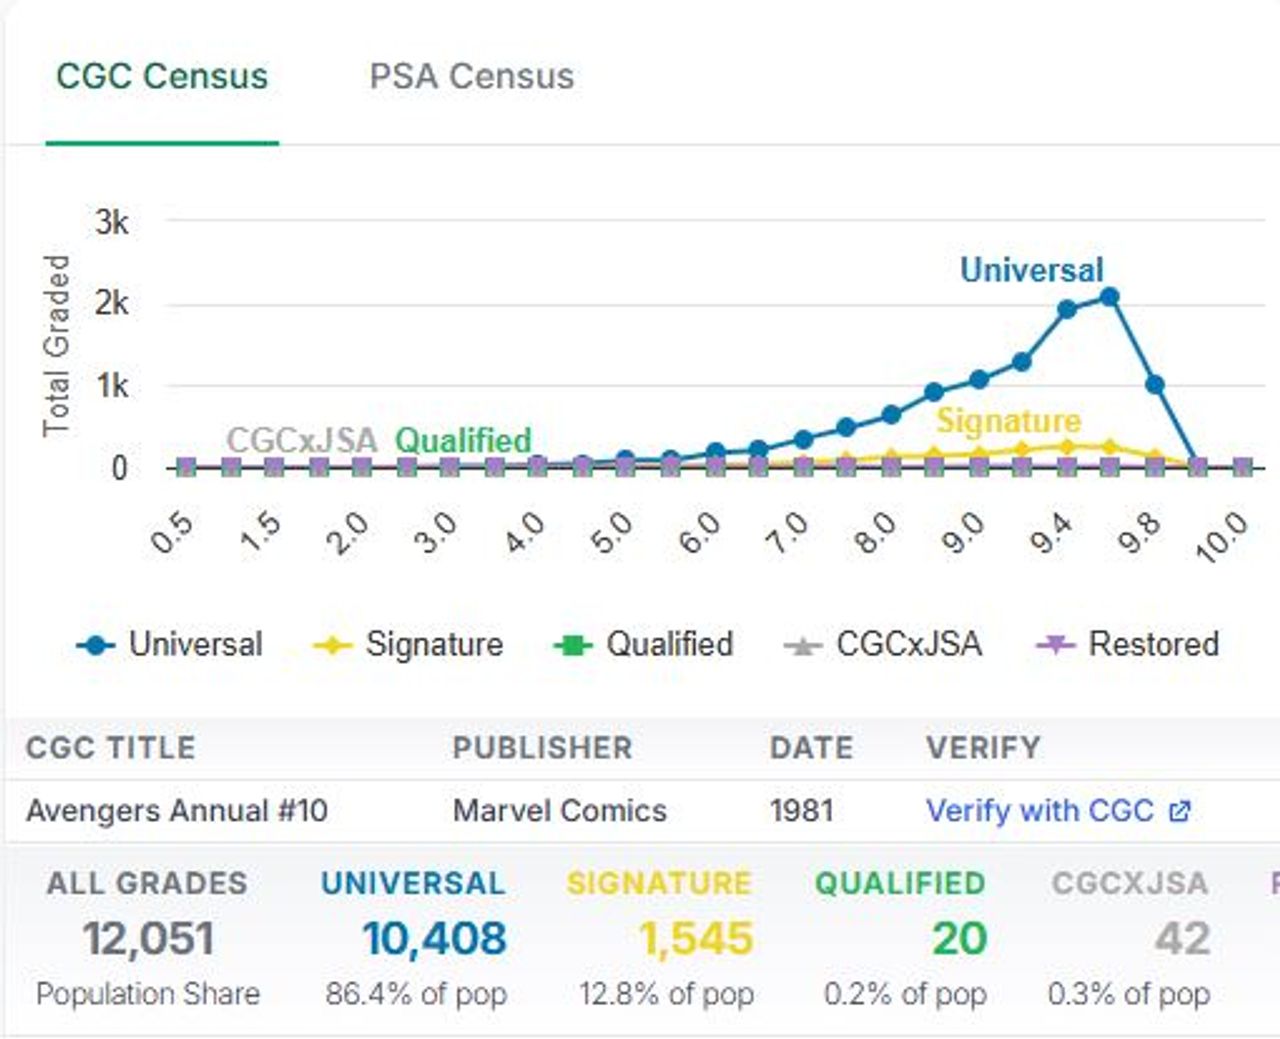This screenshot has height=1039, width=1280.
Task: Click the yellow Signature legend marker icon
Action: (x=332, y=646)
